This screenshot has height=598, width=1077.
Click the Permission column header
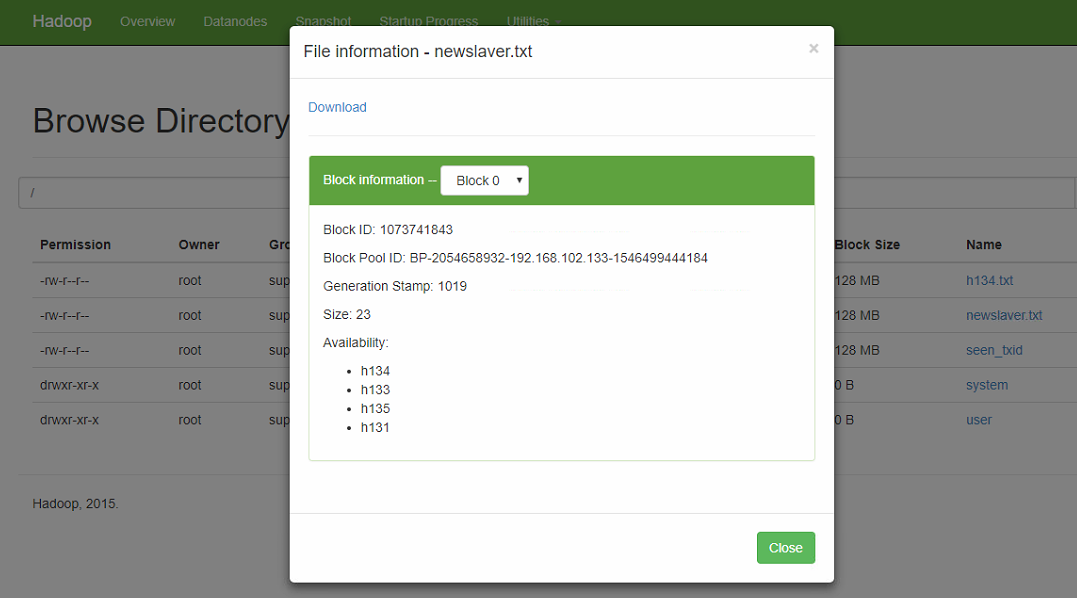point(75,244)
